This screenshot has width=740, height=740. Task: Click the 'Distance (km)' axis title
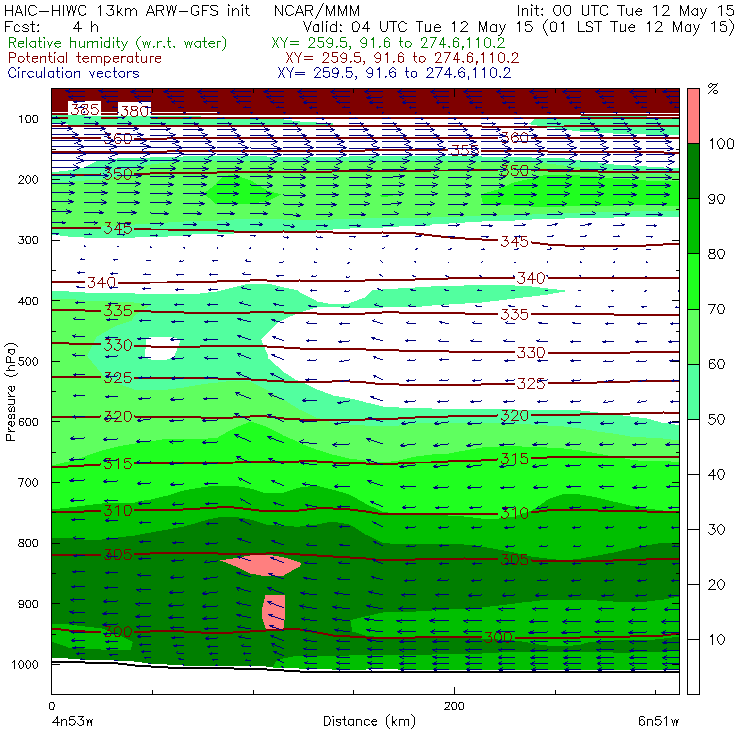click(370, 721)
